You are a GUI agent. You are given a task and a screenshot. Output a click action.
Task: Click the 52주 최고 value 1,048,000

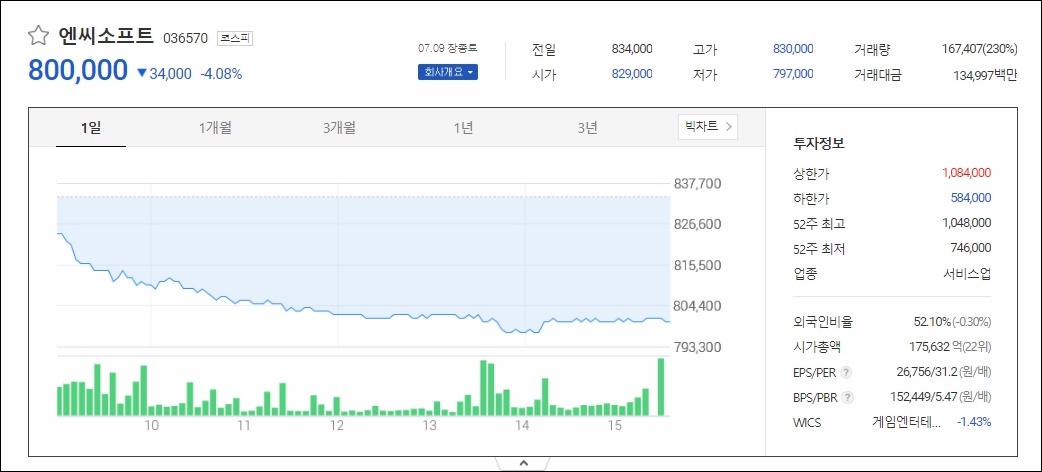tap(966, 223)
